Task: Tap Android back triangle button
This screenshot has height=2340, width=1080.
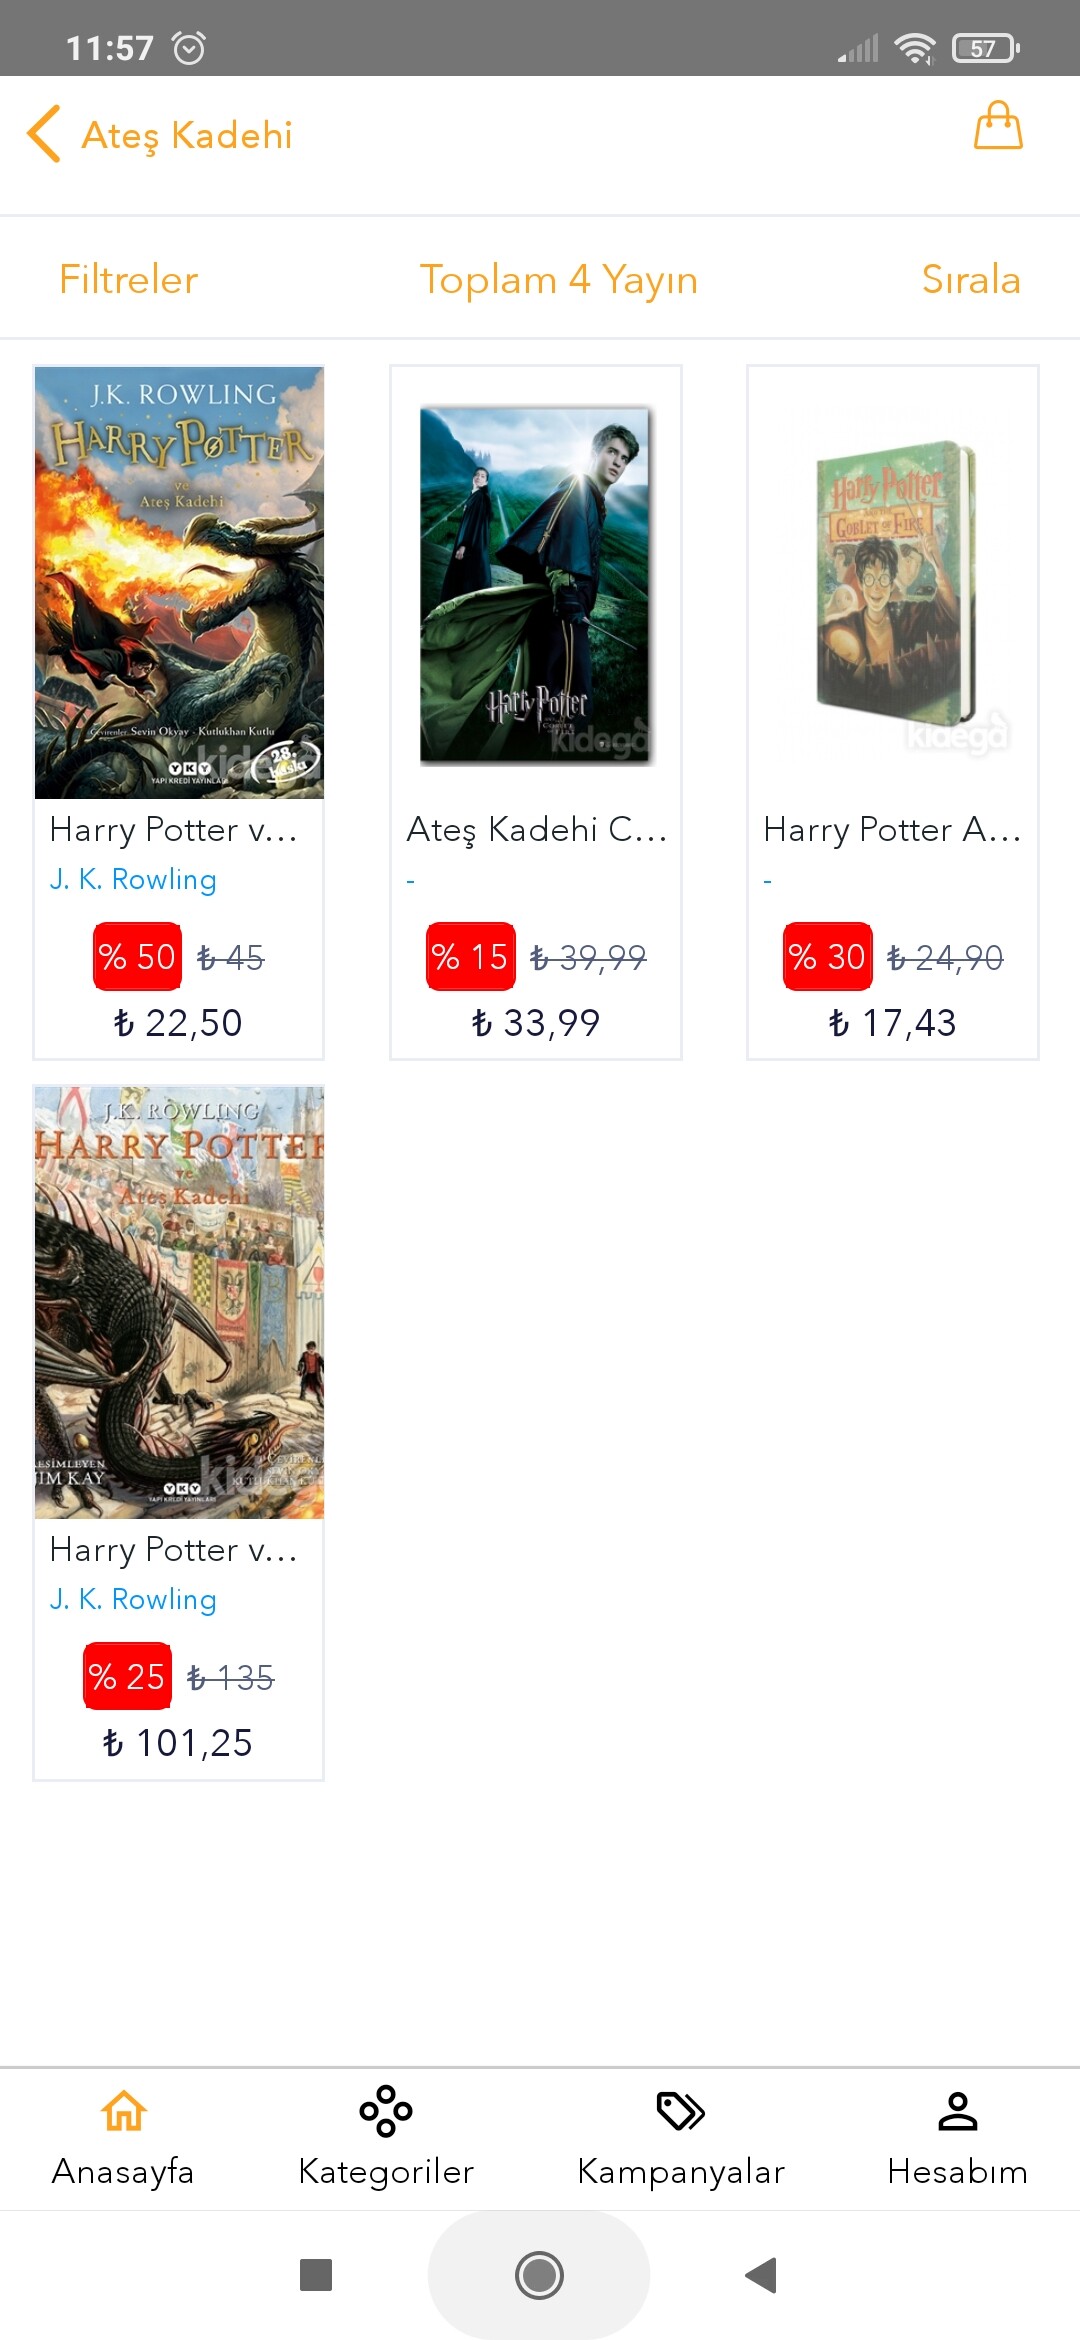Action: click(x=762, y=2275)
